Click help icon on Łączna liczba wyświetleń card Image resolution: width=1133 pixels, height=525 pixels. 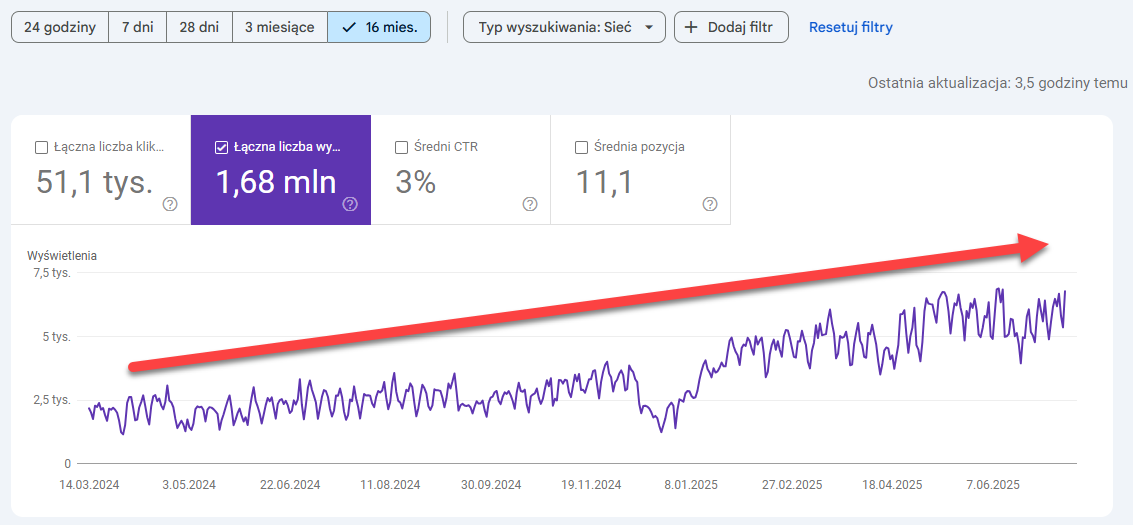click(350, 204)
